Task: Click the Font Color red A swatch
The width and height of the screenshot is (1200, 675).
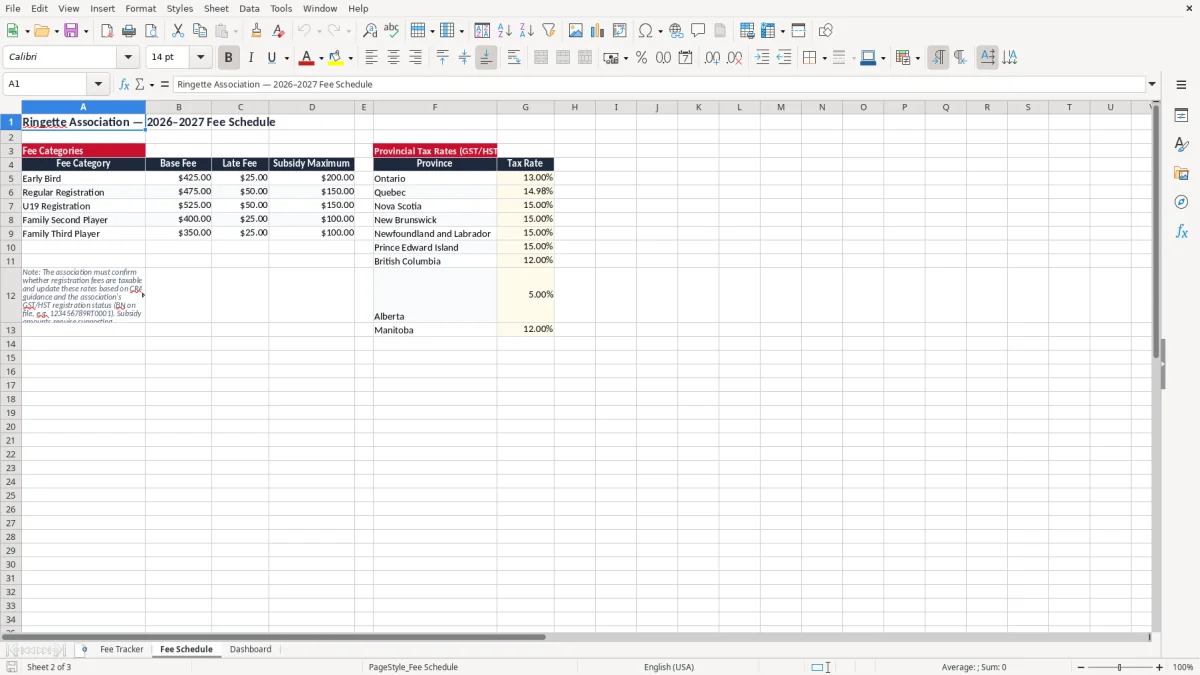Action: [306, 58]
